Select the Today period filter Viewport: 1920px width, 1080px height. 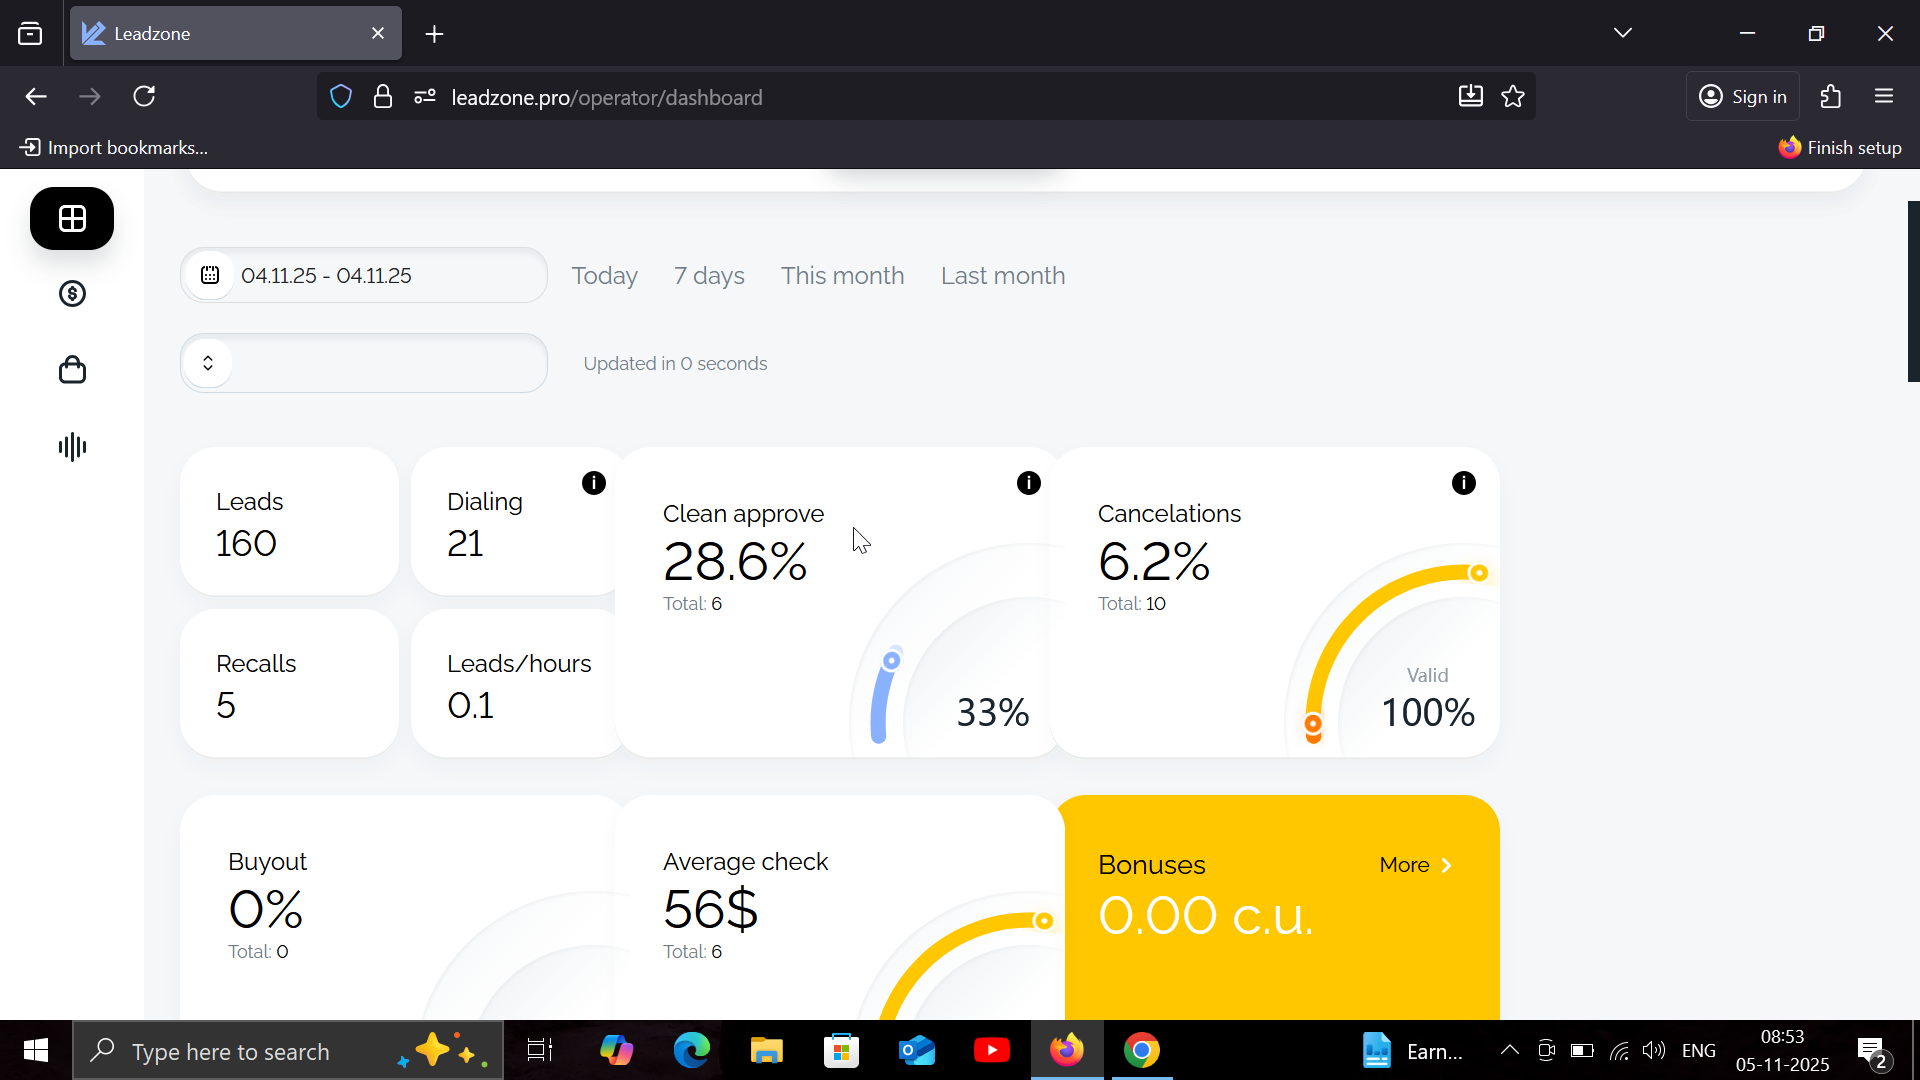pyautogui.click(x=604, y=275)
